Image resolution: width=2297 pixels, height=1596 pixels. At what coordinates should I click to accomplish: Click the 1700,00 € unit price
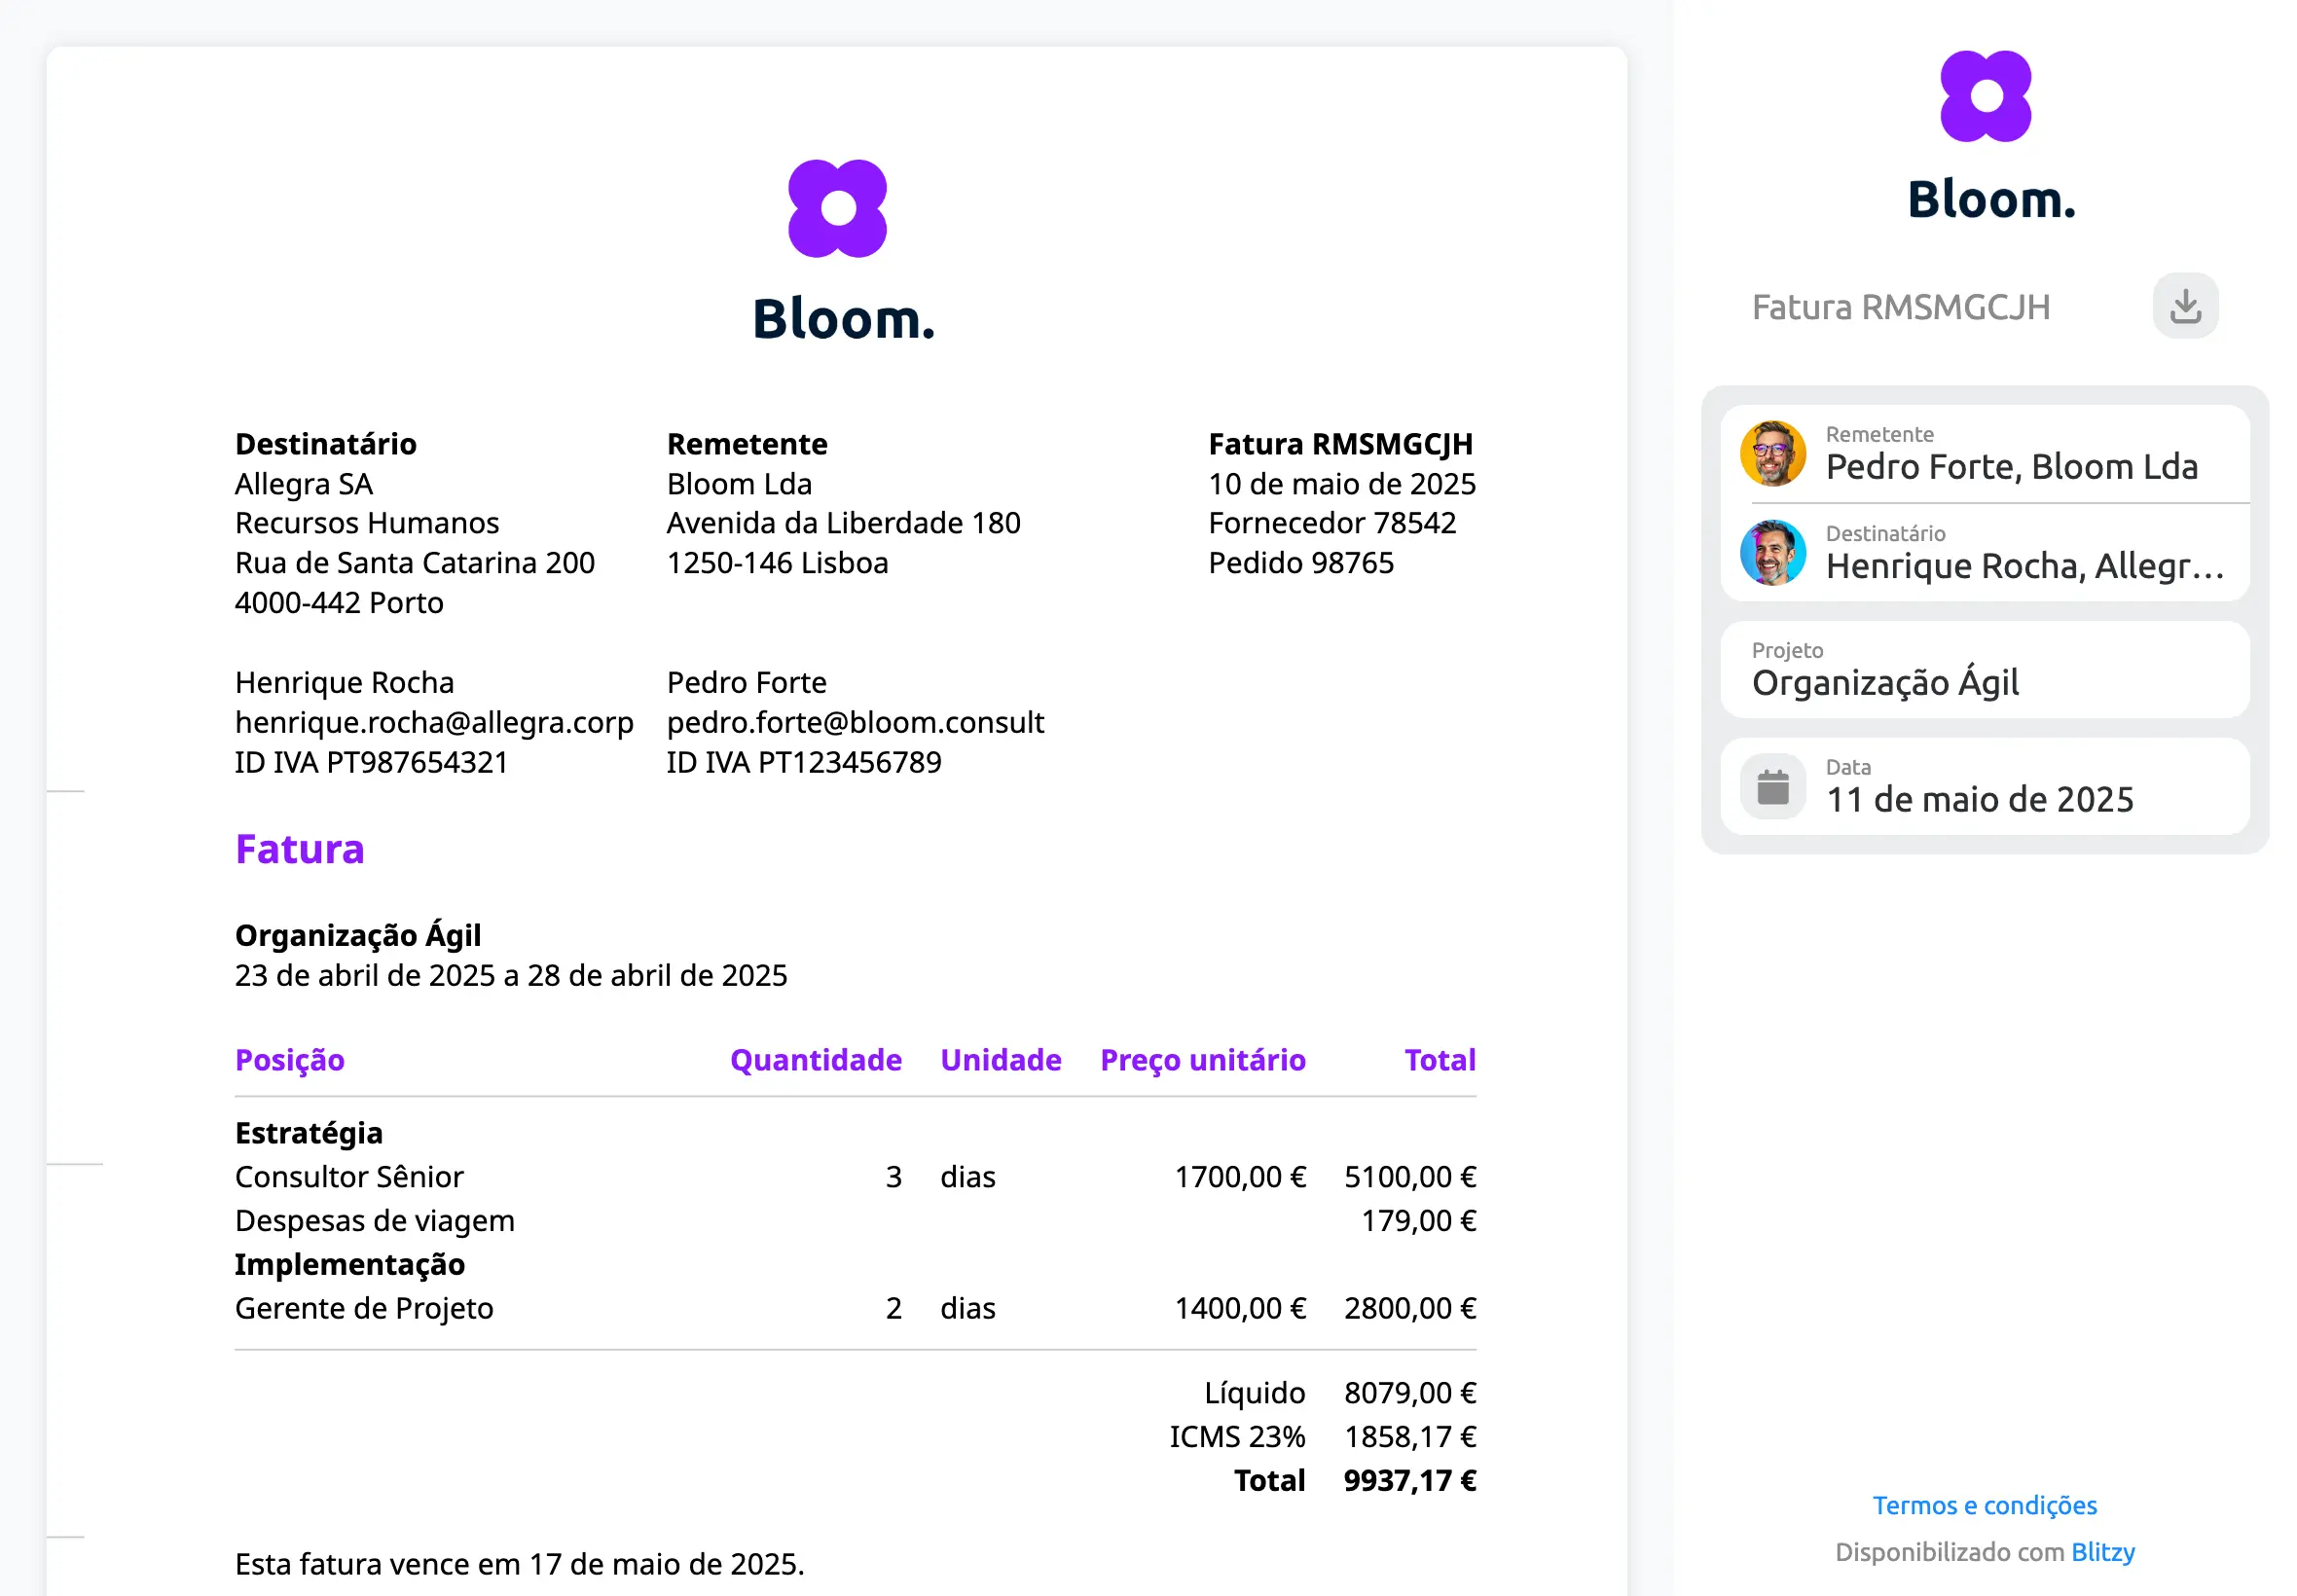pos(1238,1177)
